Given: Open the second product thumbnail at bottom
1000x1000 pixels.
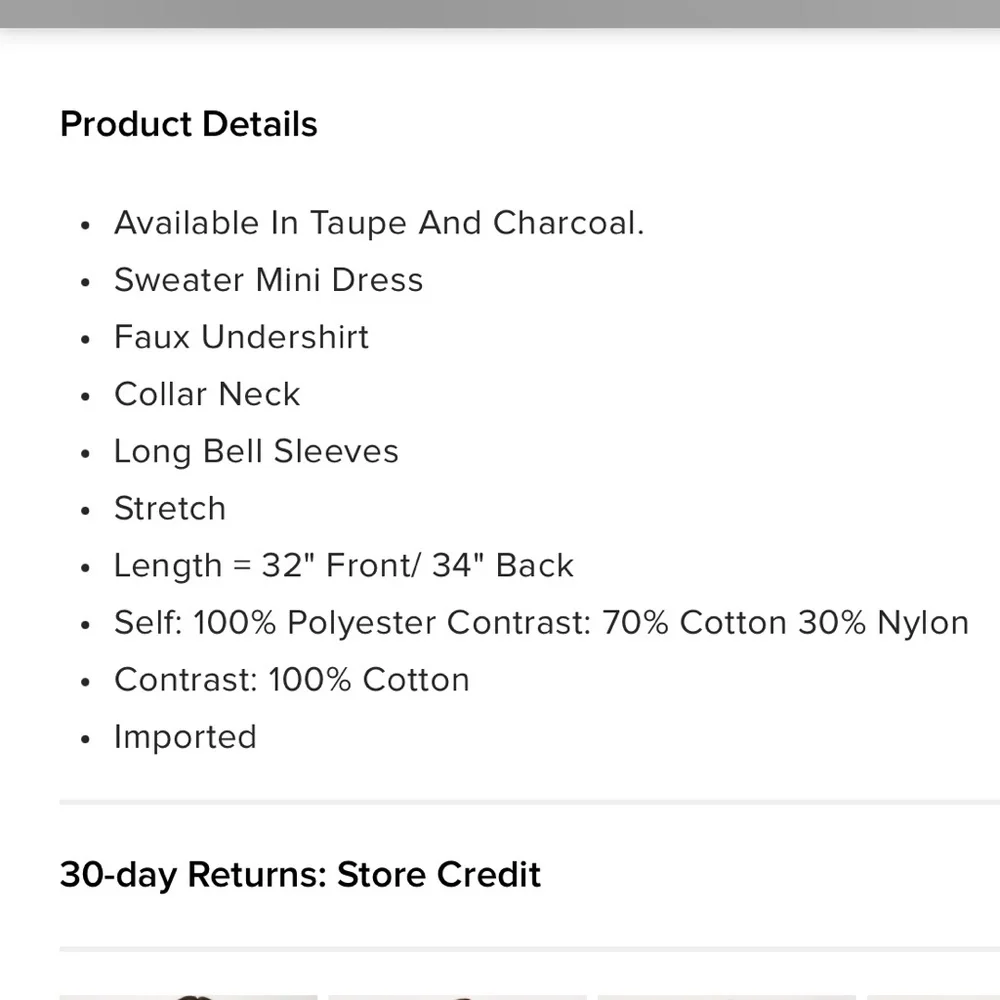Looking at the screenshot, I should click(x=458, y=996).
